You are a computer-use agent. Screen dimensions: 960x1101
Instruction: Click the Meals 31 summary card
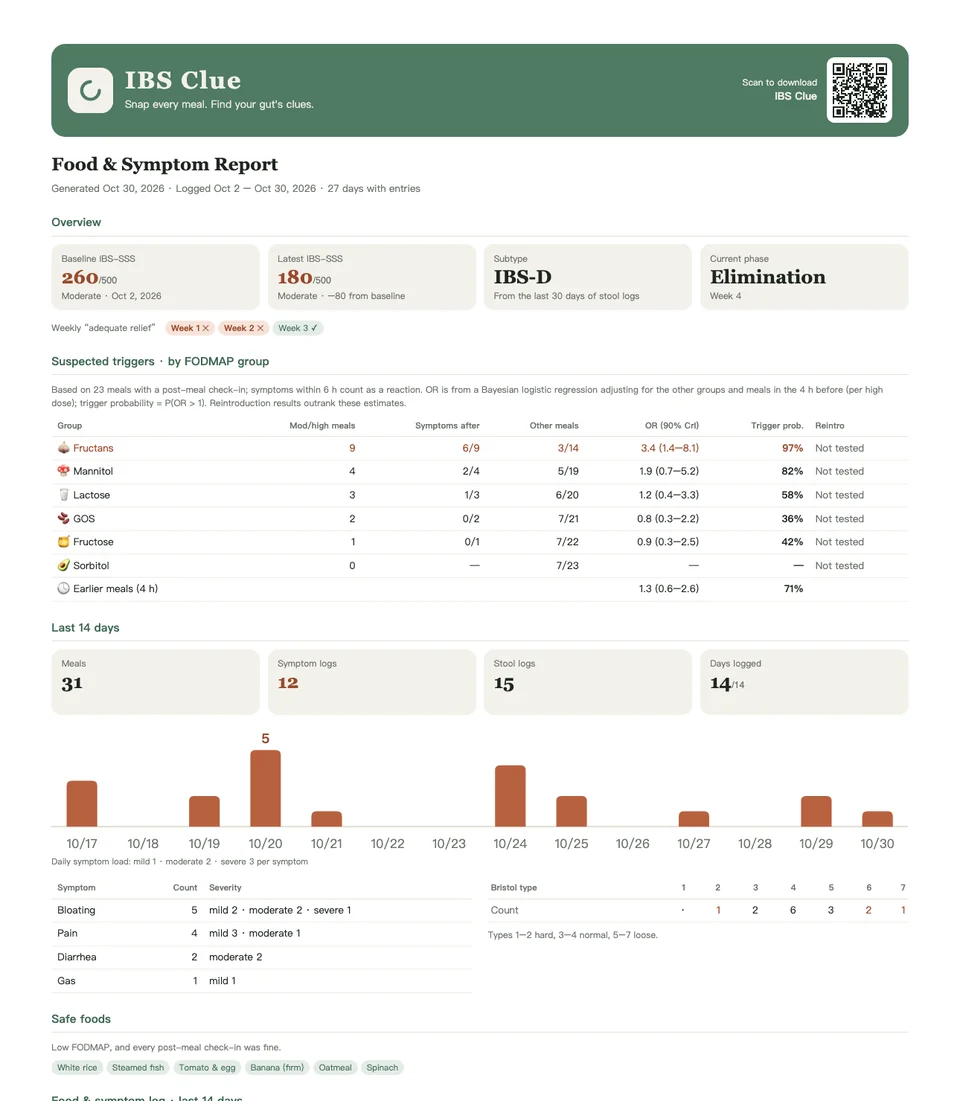155,682
